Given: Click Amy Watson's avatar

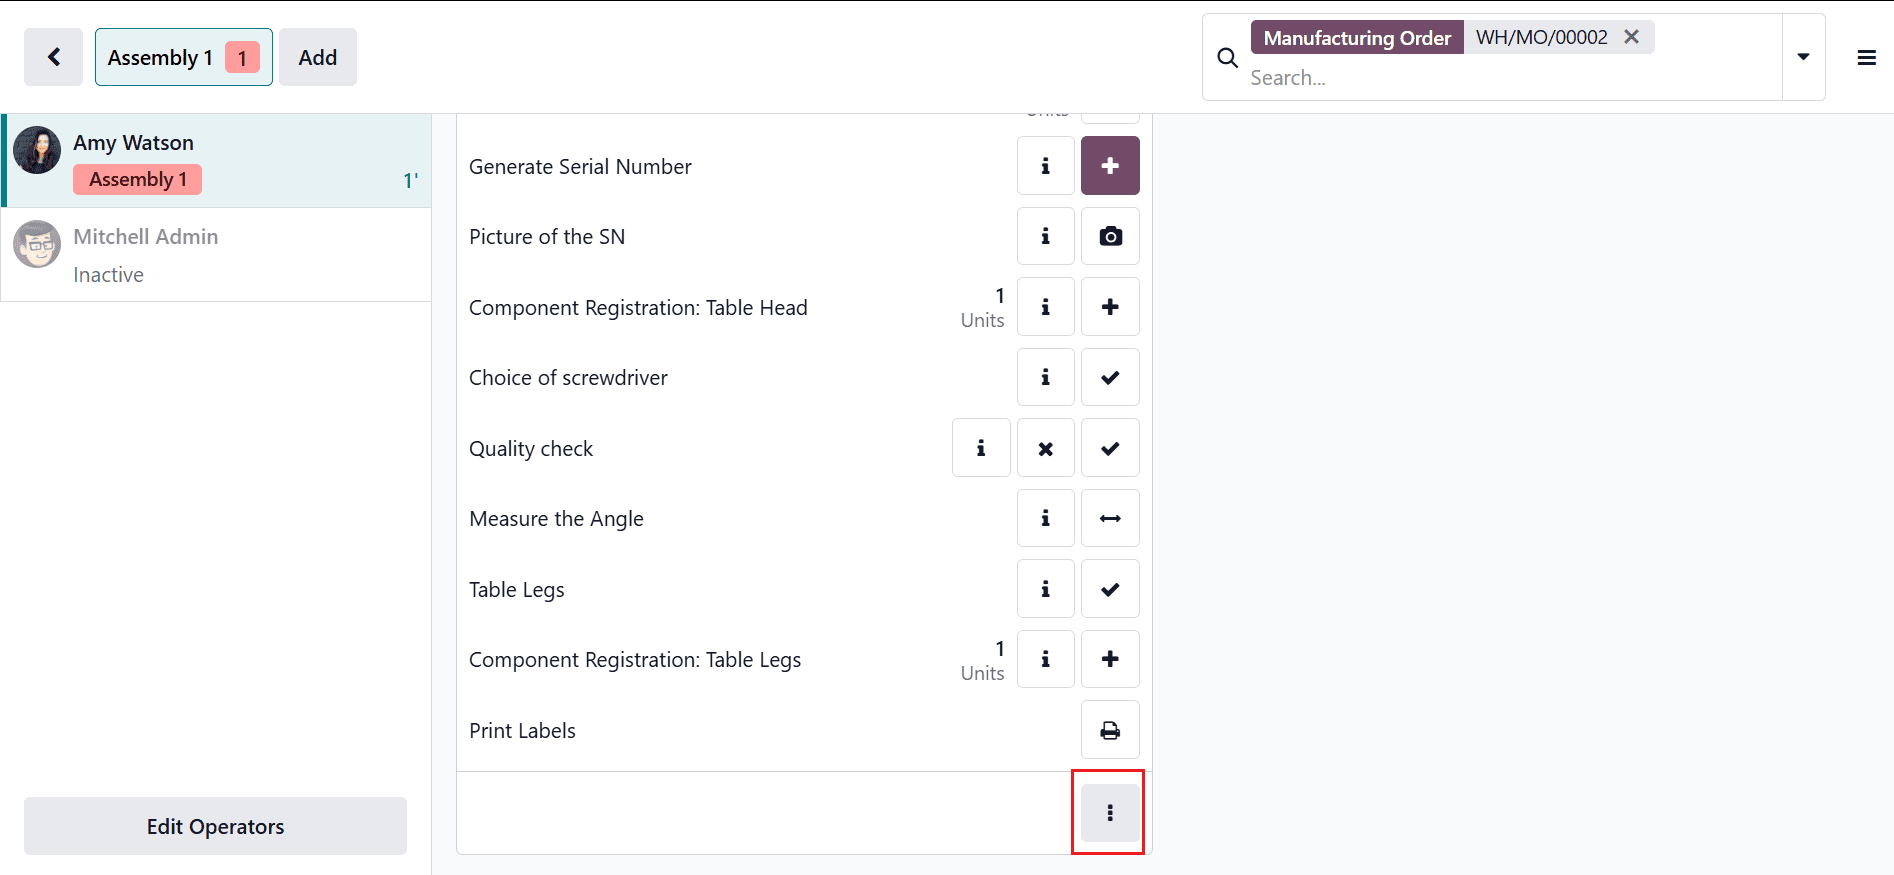Looking at the screenshot, I should pyautogui.click(x=37, y=150).
